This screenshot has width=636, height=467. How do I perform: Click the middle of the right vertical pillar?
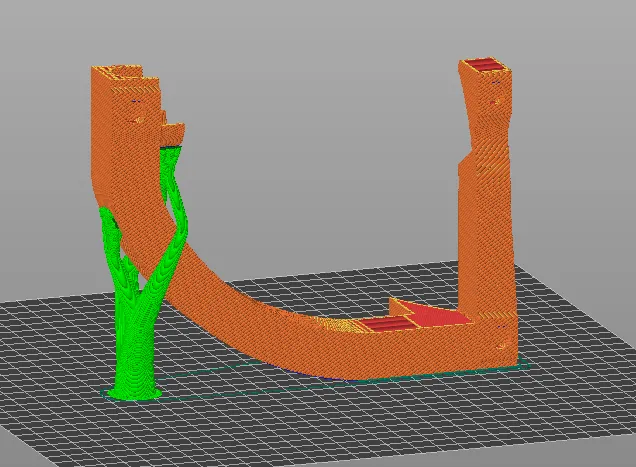(485, 230)
